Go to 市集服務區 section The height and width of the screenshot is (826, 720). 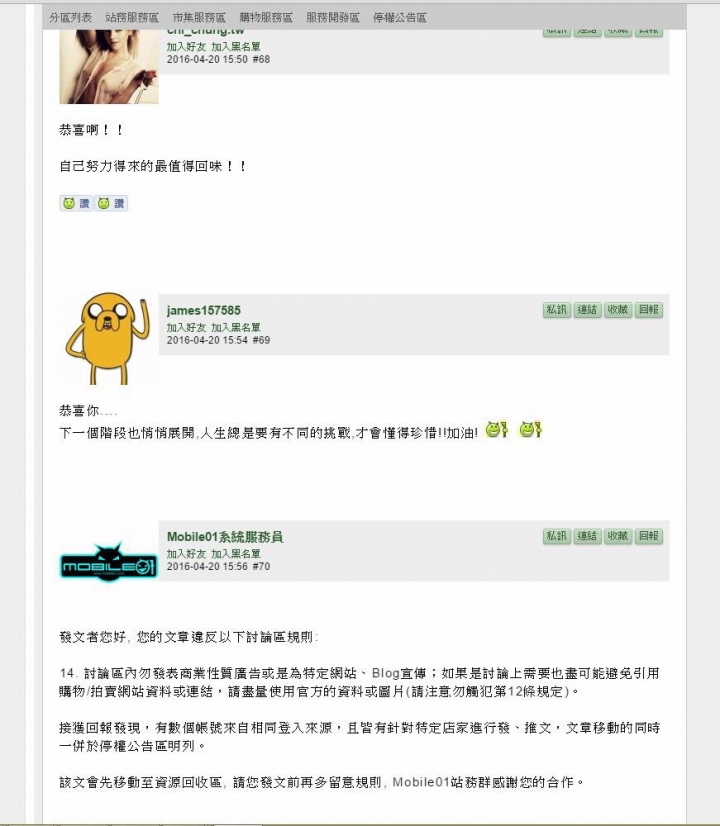pyautogui.click(x=199, y=17)
